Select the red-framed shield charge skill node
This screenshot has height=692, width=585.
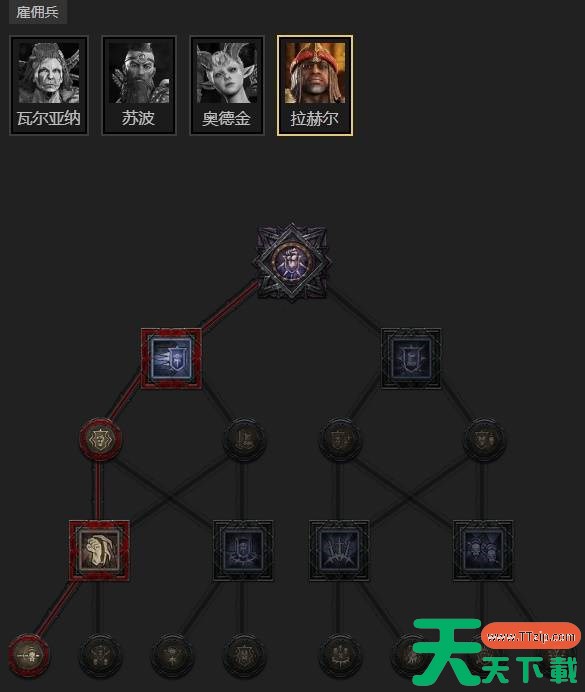point(171,358)
